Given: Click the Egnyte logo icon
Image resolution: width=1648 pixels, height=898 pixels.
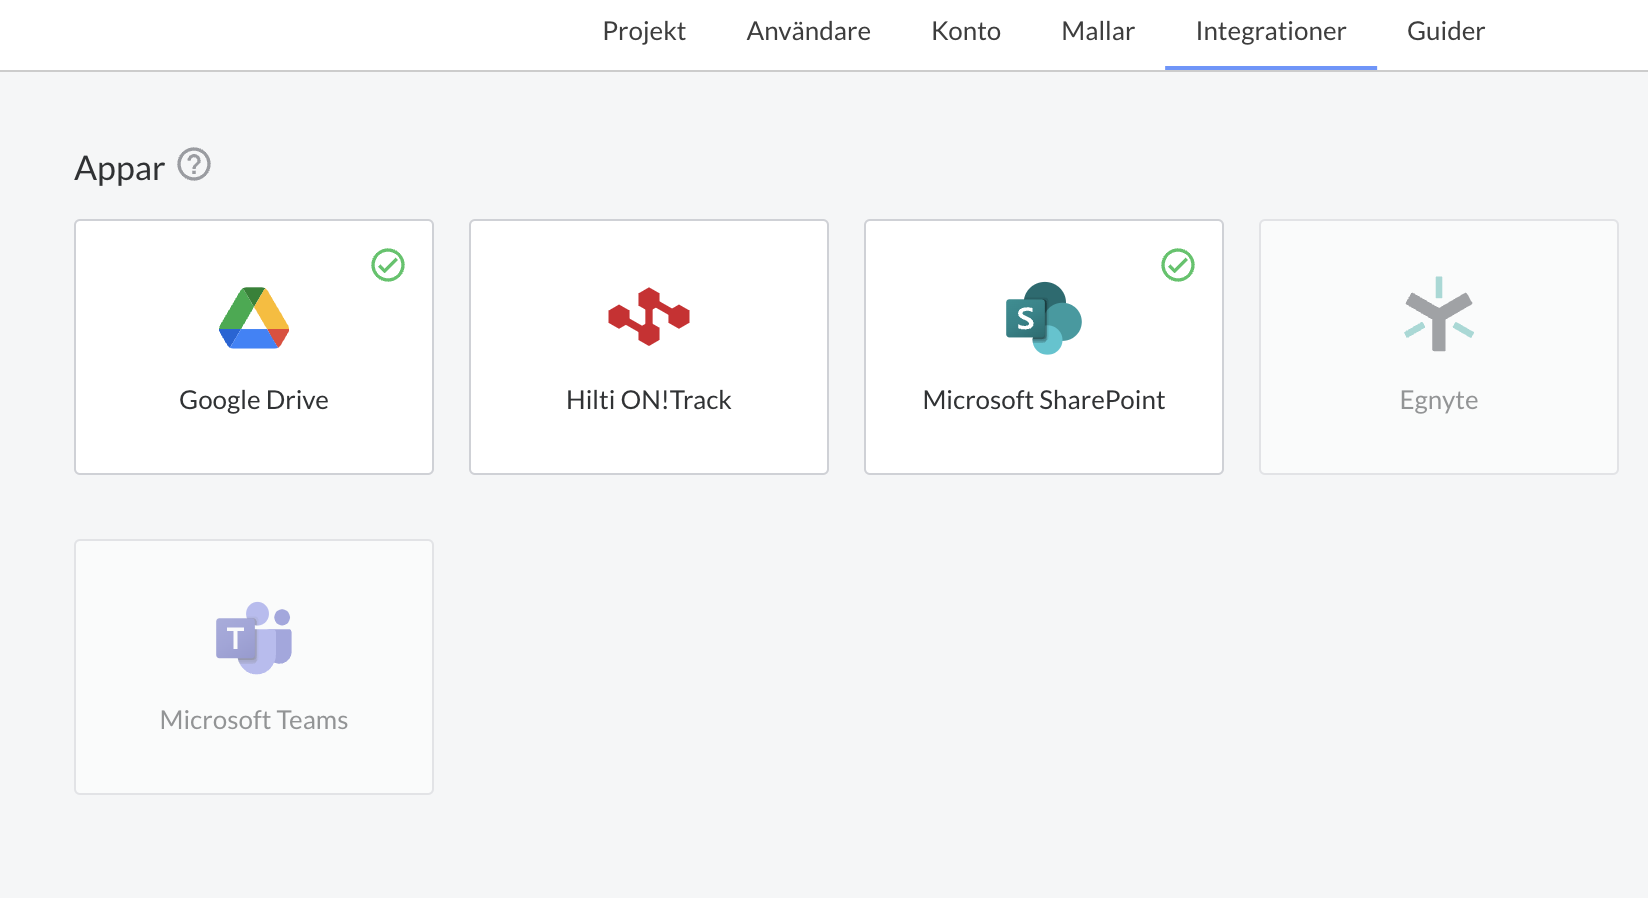Looking at the screenshot, I should (1439, 314).
